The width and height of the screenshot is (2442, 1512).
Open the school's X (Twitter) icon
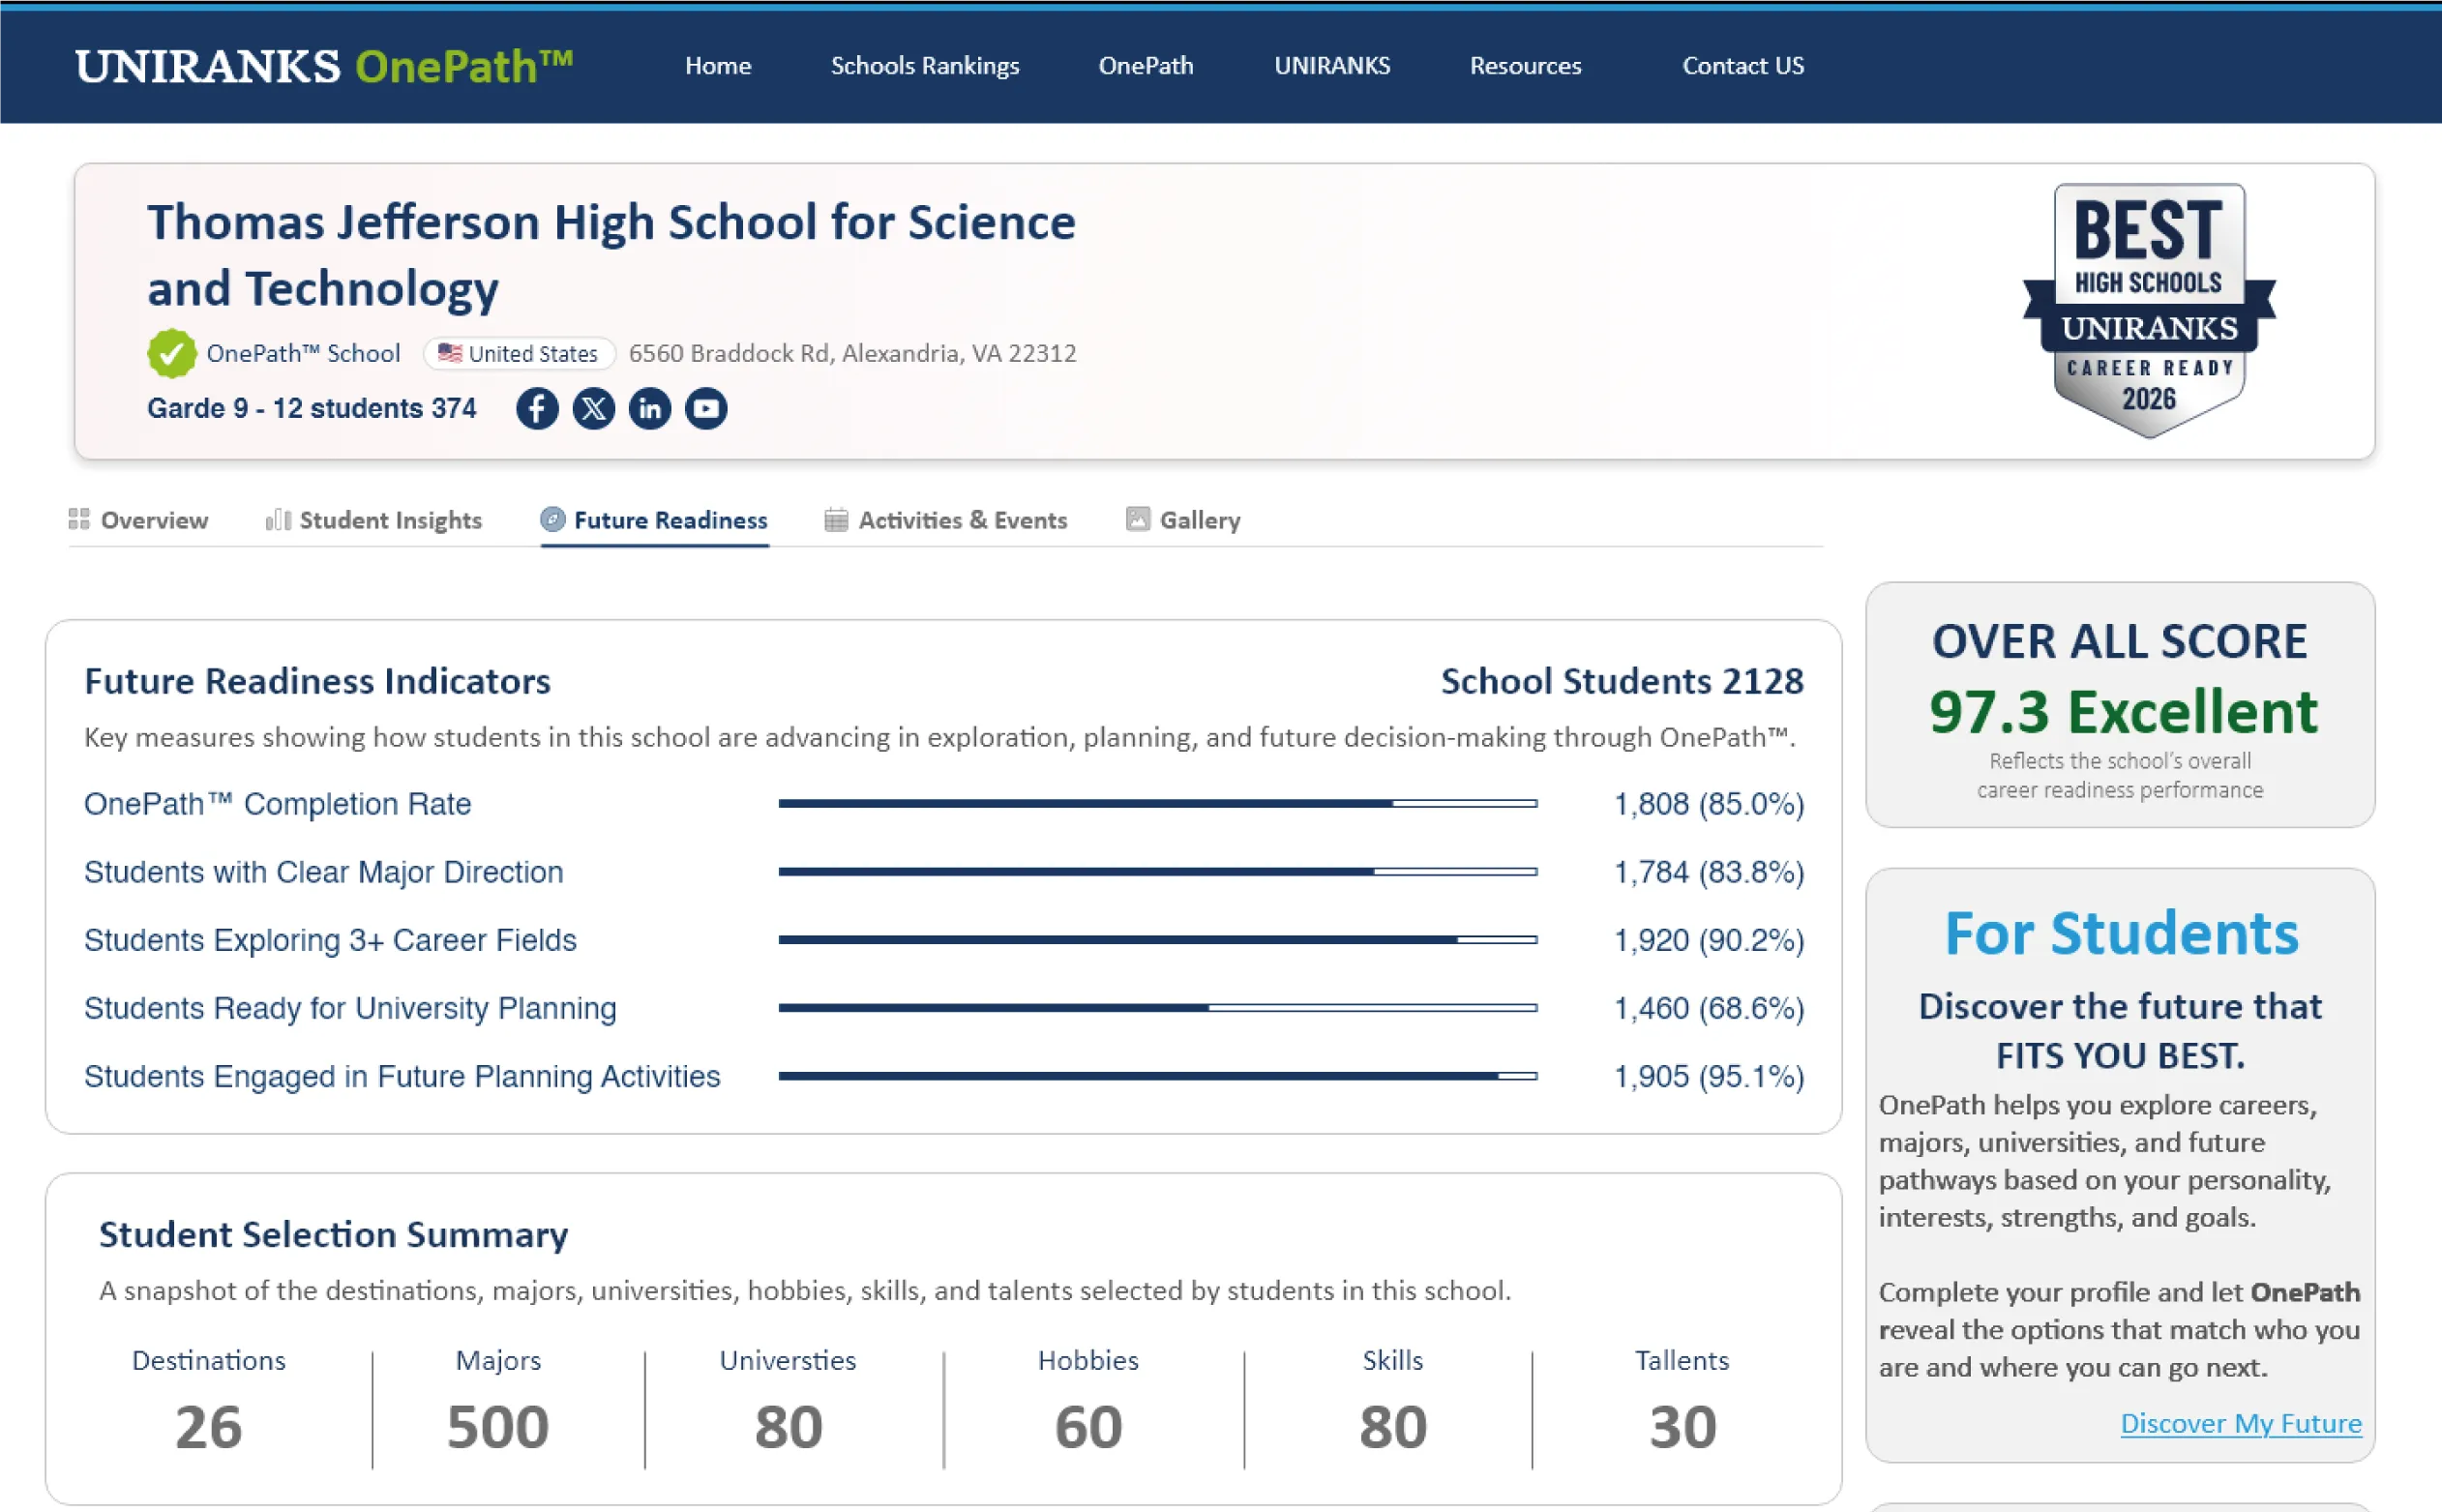tap(594, 408)
